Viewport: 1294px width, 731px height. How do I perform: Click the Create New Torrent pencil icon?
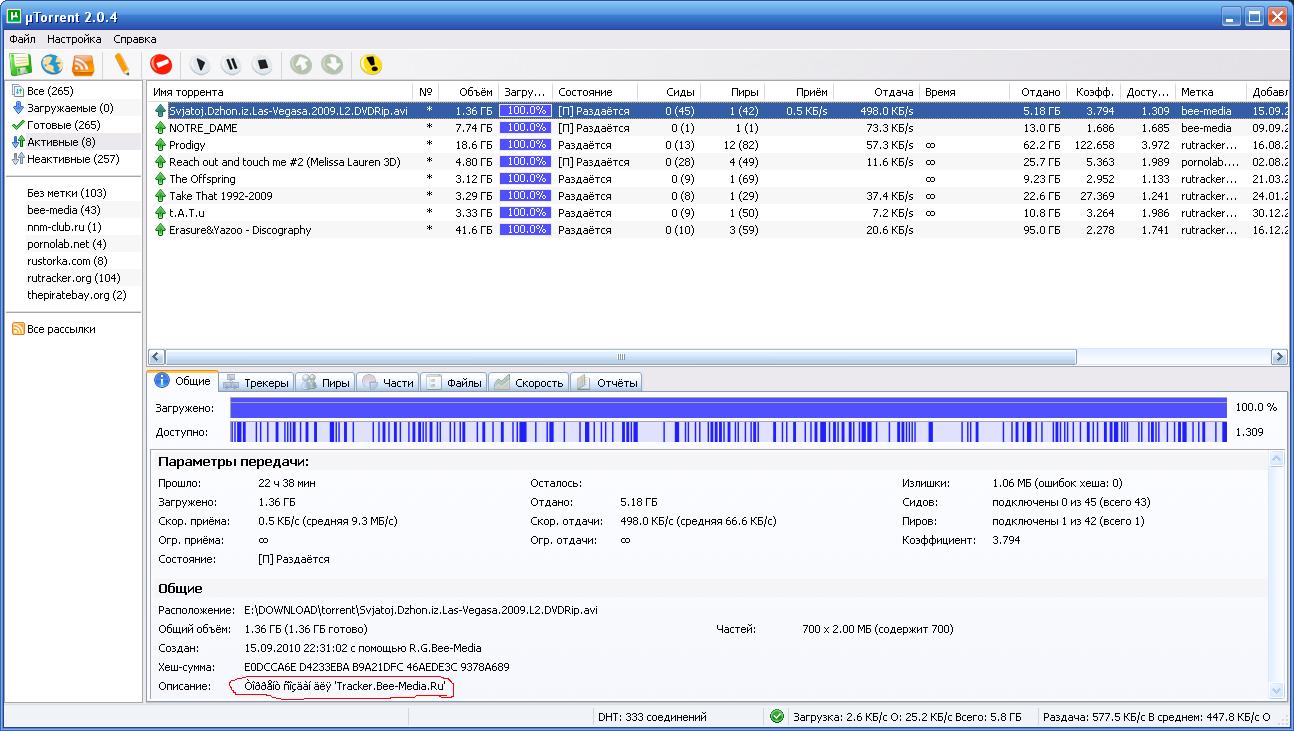(122, 65)
